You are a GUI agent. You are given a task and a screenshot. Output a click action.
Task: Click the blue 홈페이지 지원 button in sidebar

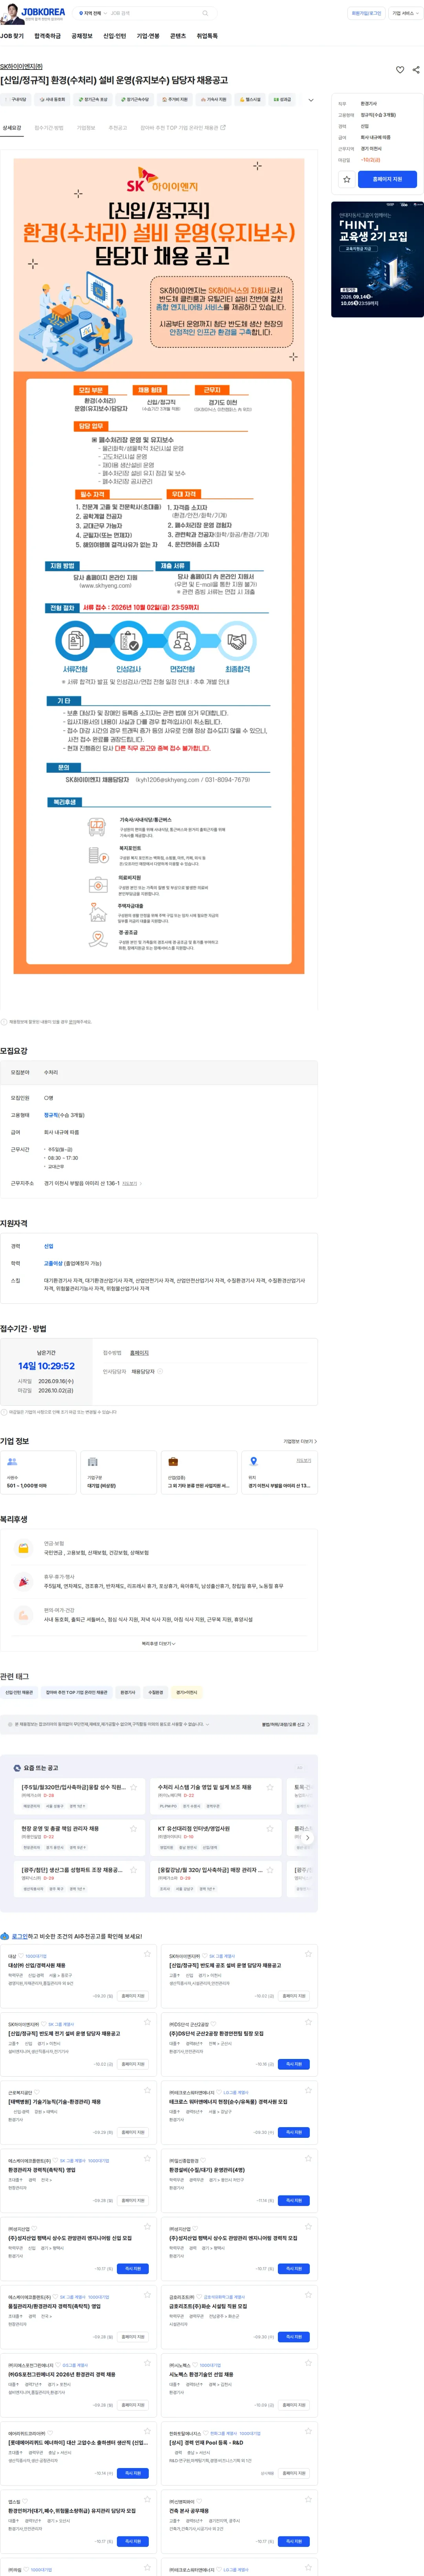(387, 179)
